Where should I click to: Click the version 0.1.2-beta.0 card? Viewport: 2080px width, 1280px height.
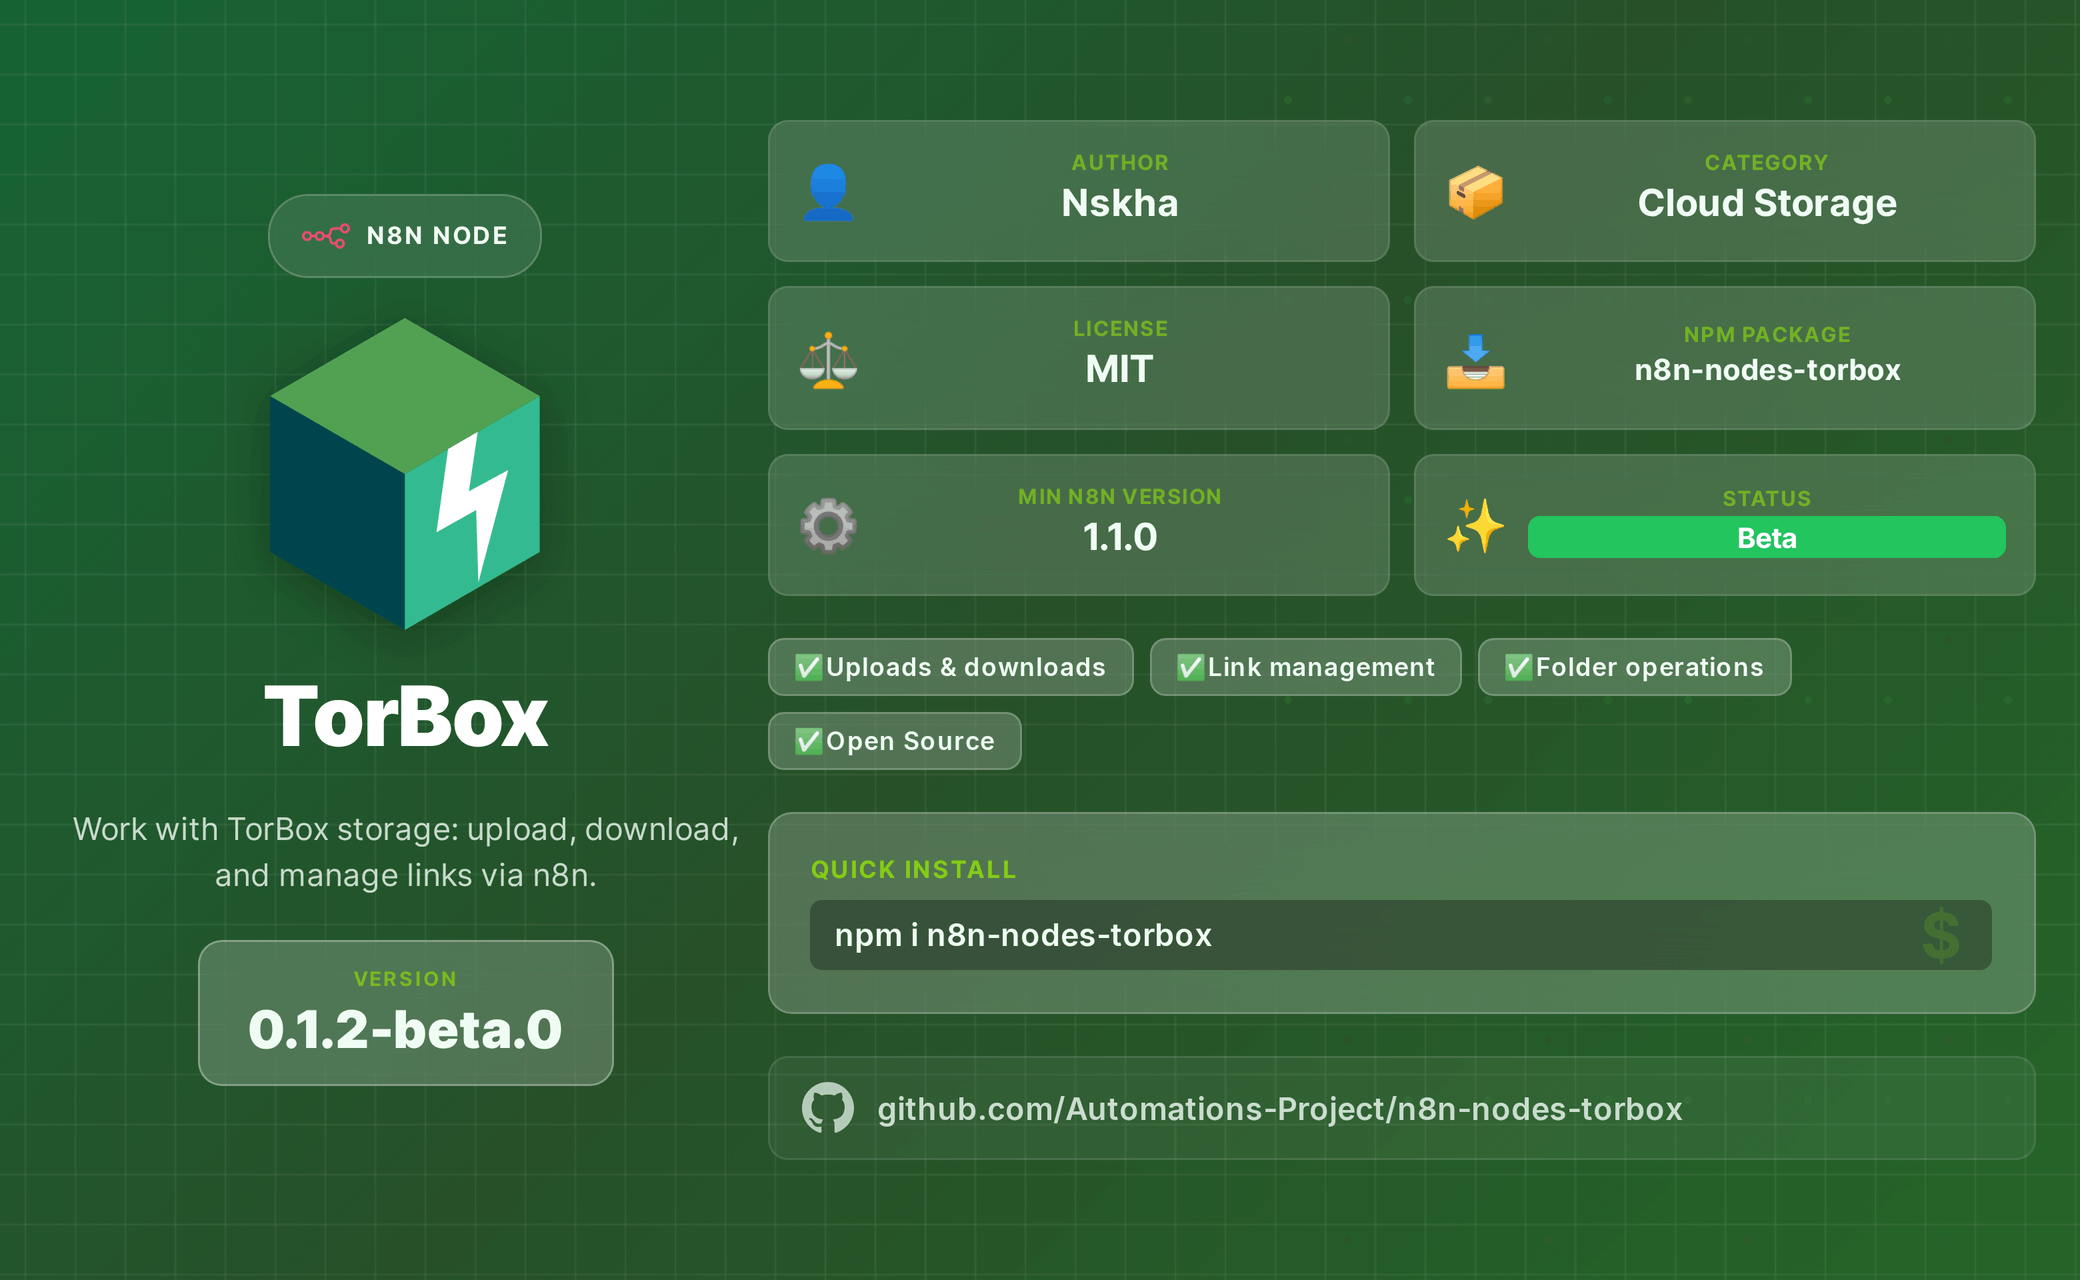click(405, 1012)
